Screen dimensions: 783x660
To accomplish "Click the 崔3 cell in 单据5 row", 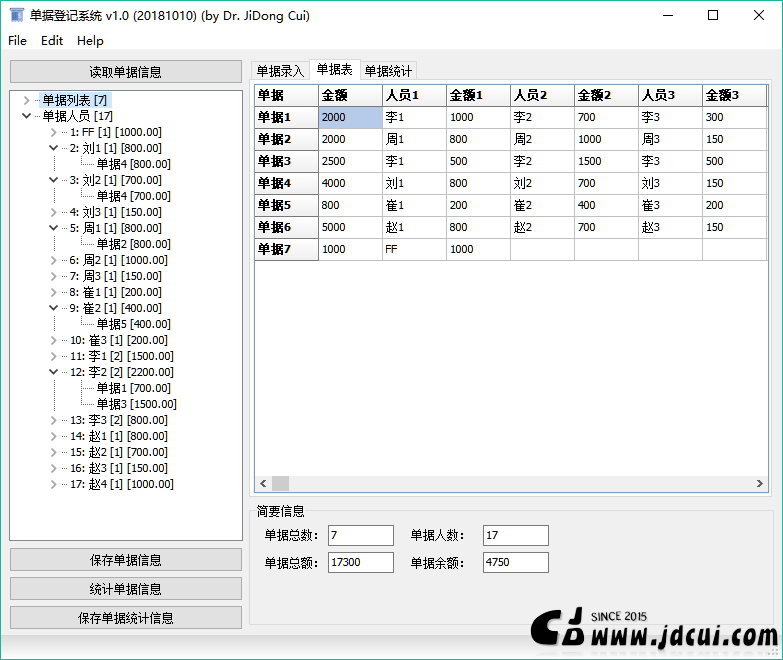I will click(x=670, y=205).
